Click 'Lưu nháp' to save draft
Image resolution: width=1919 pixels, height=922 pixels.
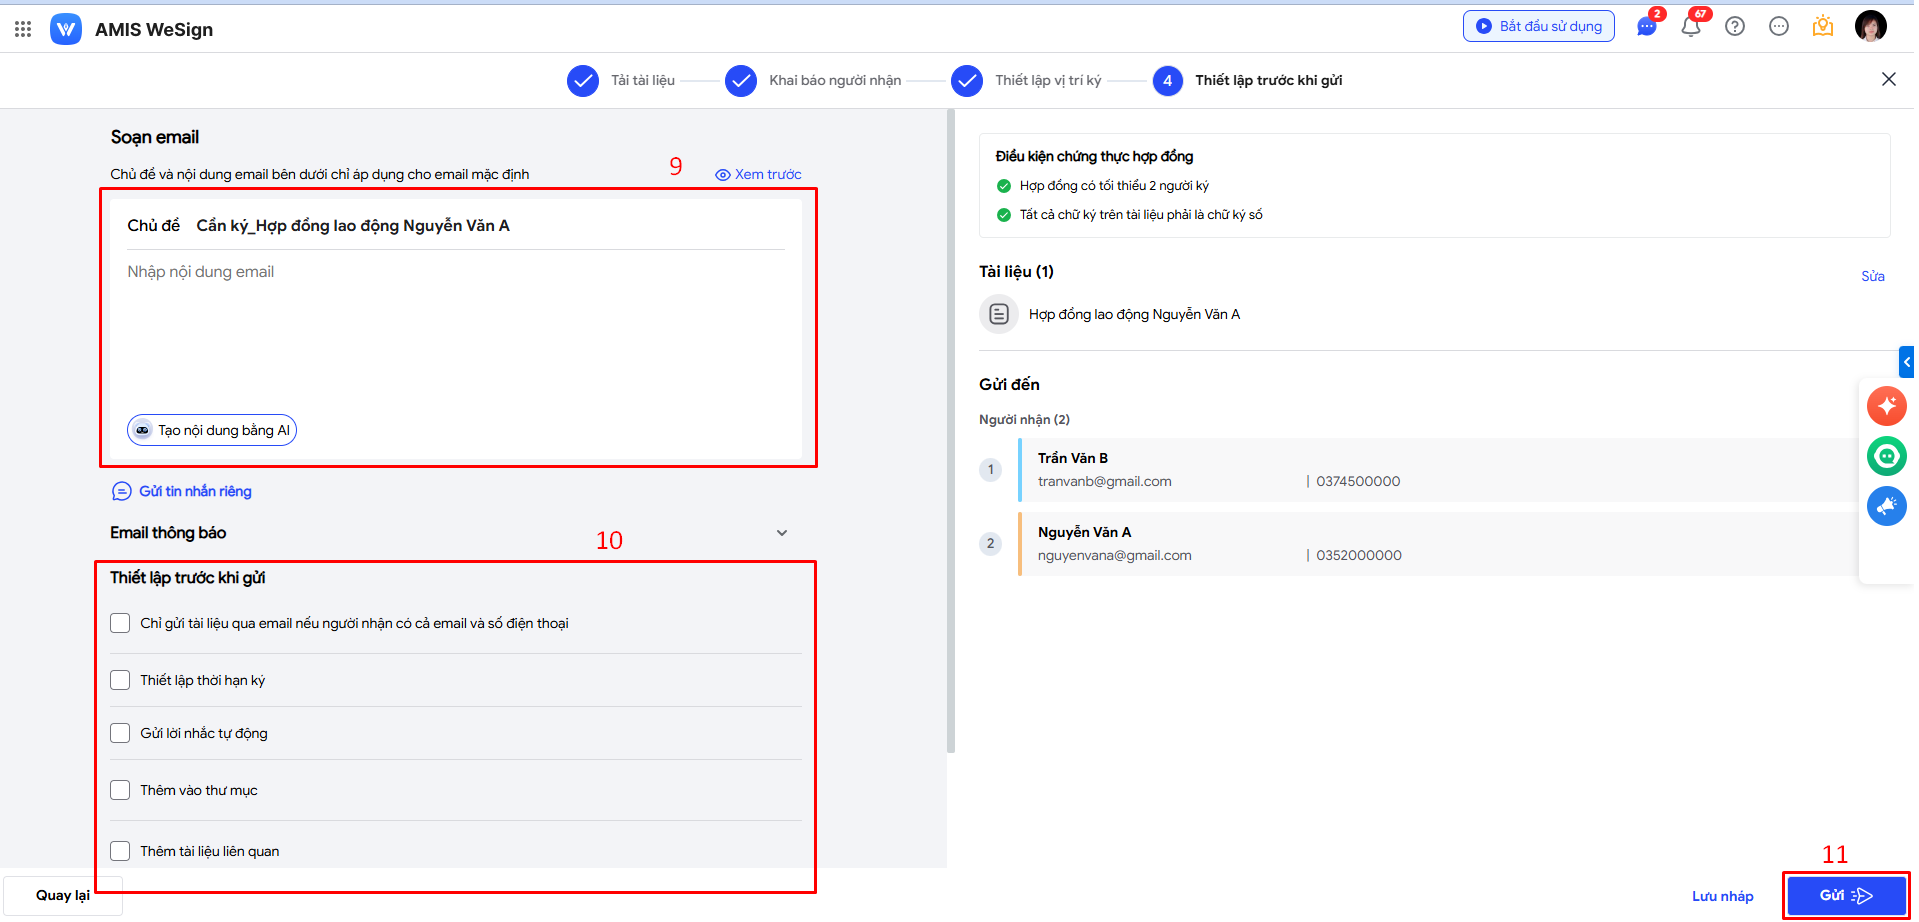click(x=1722, y=896)
